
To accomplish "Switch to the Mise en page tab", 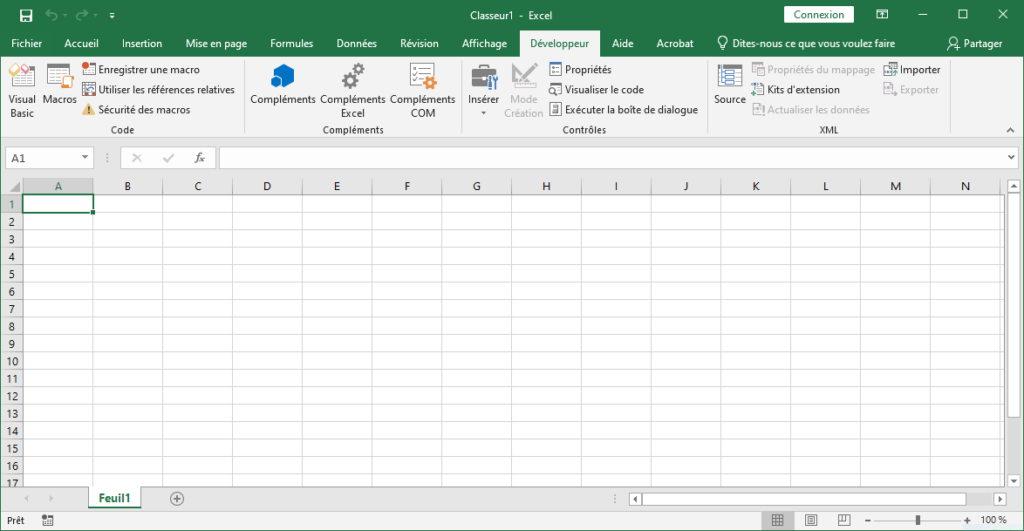I will 216,43.
